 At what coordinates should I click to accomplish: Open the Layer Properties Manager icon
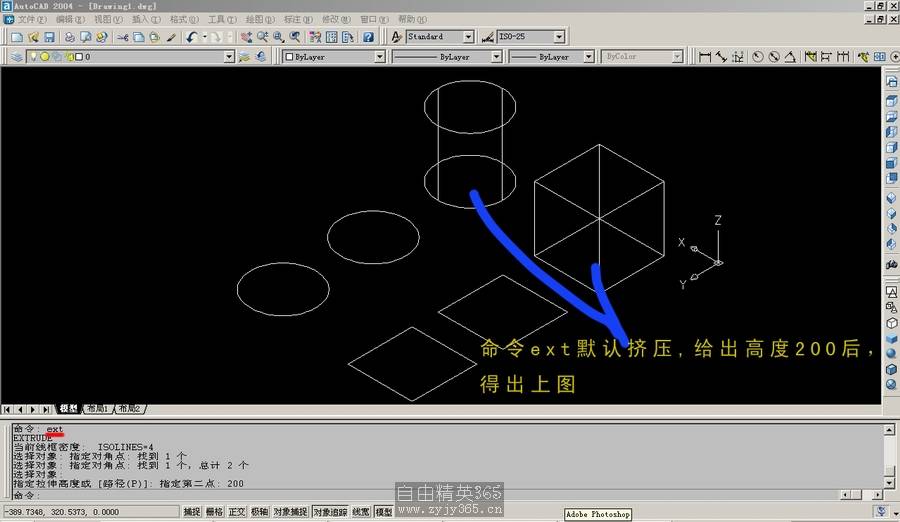point(17,57)
